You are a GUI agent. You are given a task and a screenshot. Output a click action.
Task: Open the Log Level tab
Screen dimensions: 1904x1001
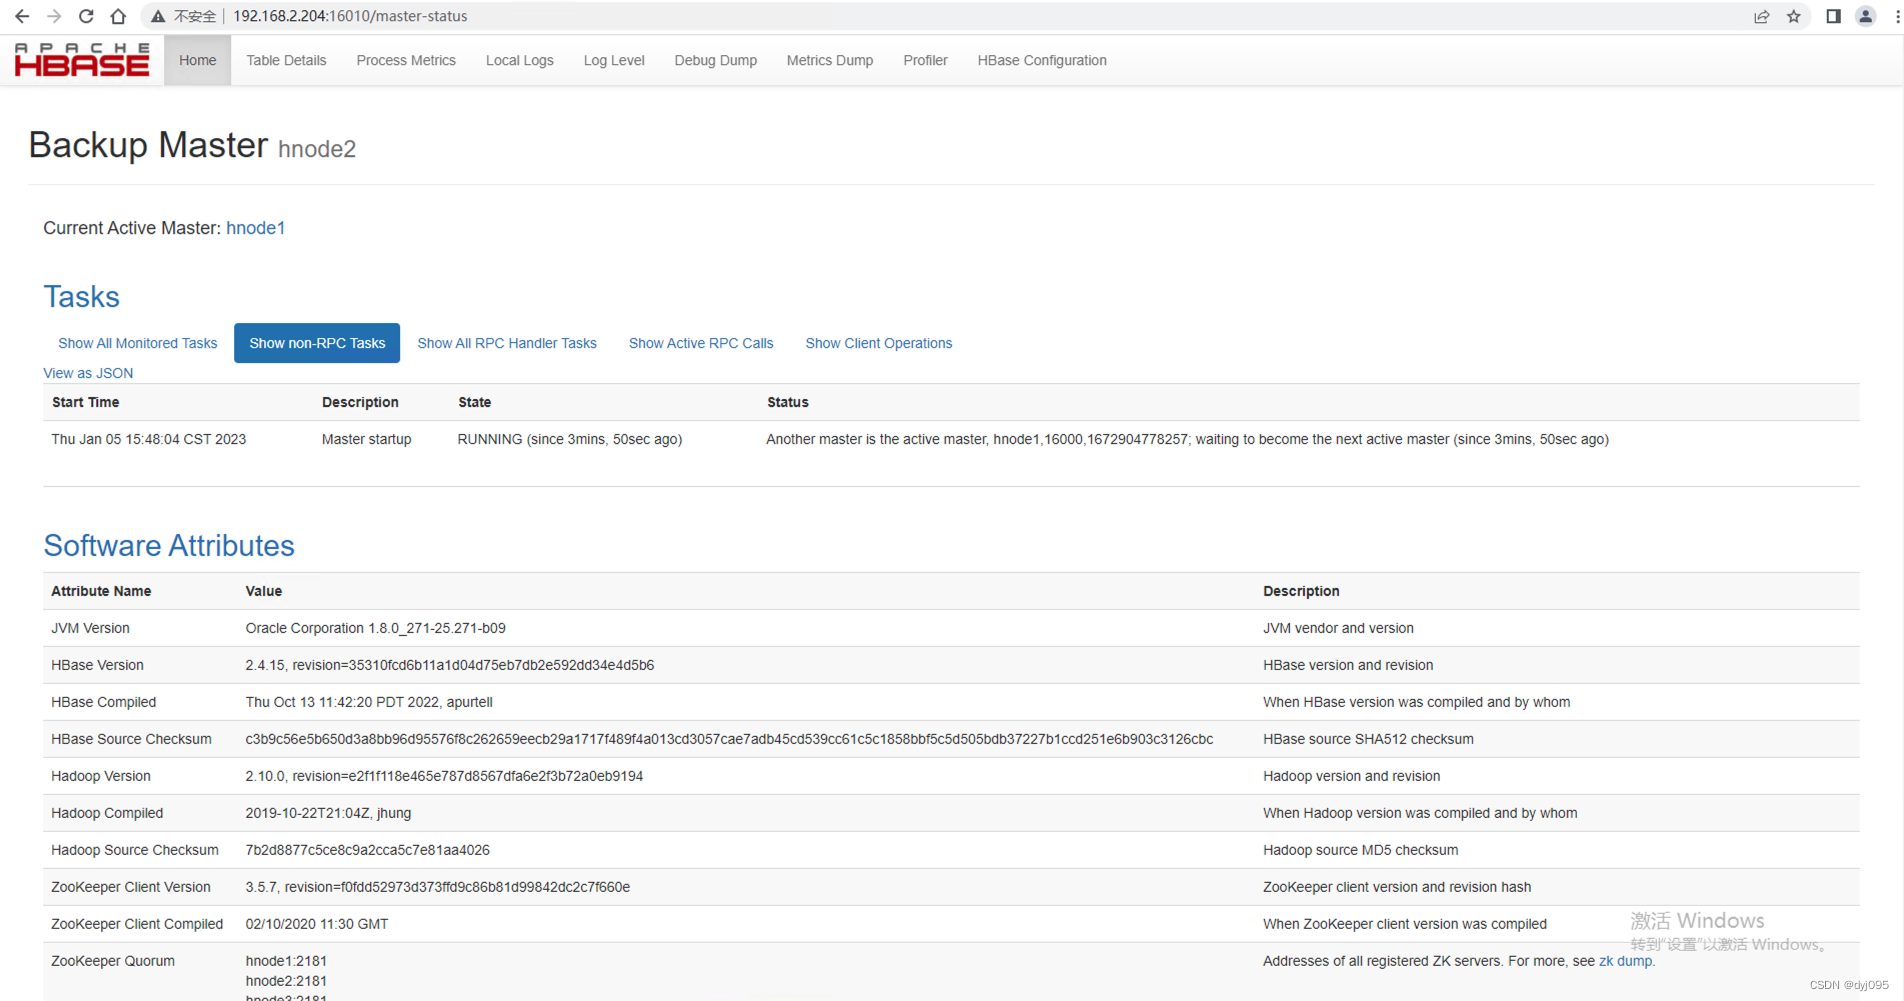pyautogui.click(x=614, y=60)
